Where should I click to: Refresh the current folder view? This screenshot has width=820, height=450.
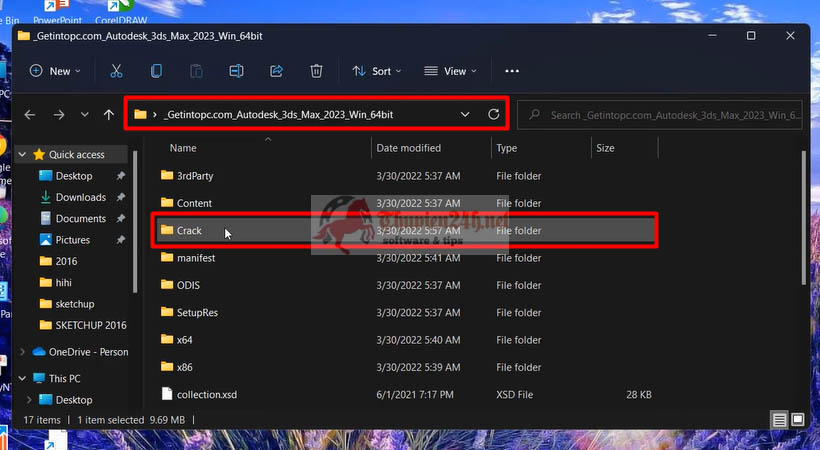click(493, 115)
